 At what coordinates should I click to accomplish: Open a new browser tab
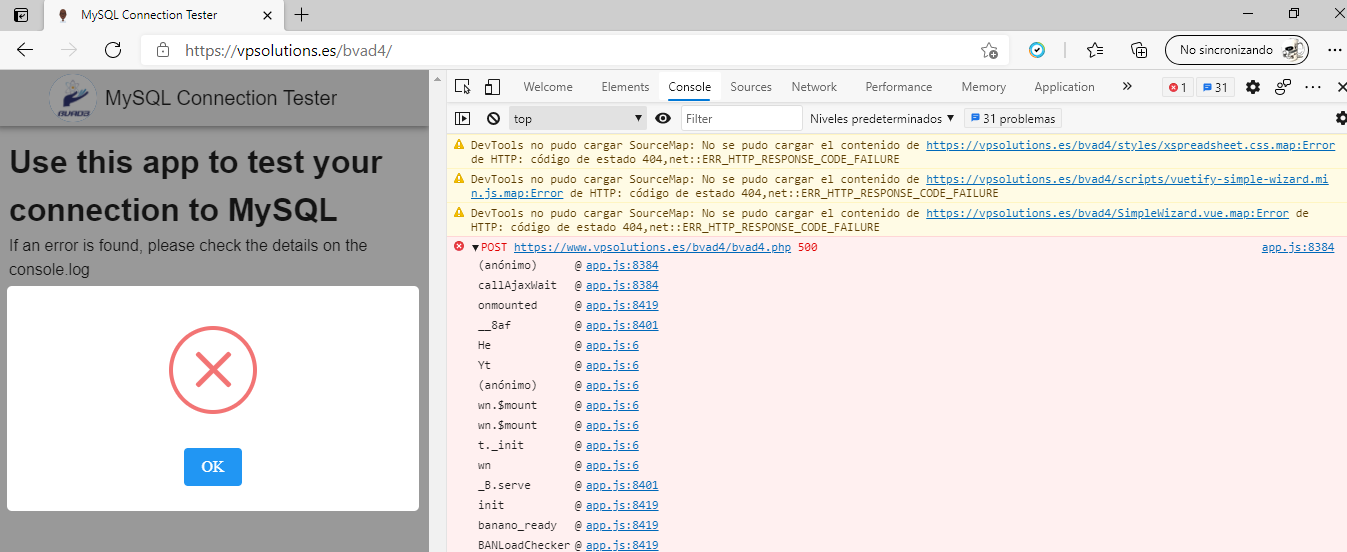[x=302, y=15]
